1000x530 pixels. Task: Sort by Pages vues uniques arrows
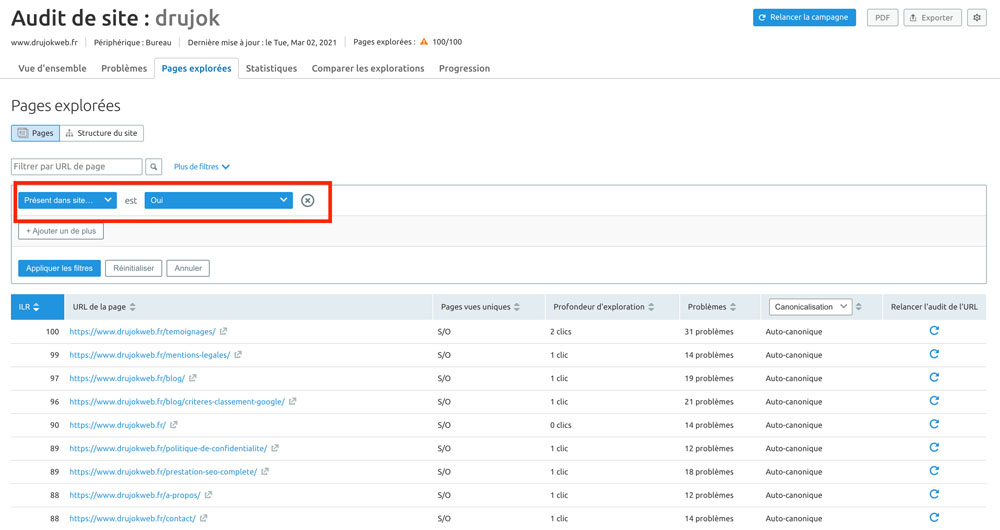coord(517,307)
